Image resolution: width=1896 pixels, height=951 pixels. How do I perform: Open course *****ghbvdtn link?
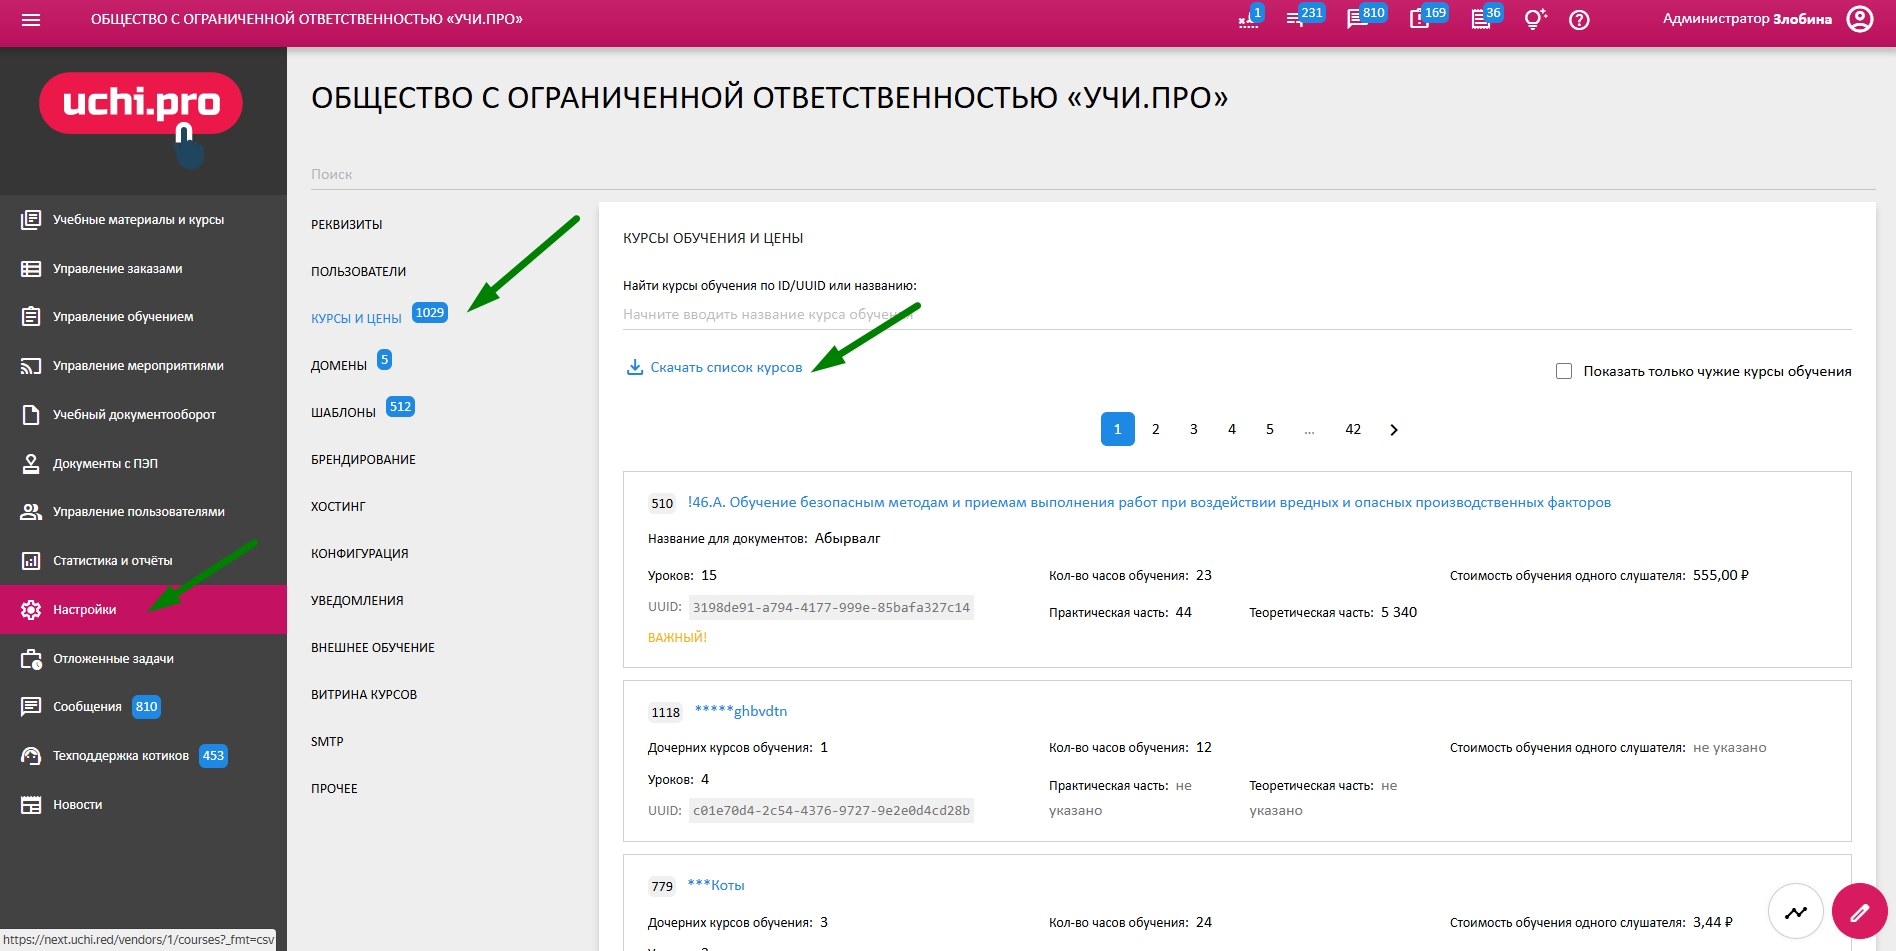741,711
